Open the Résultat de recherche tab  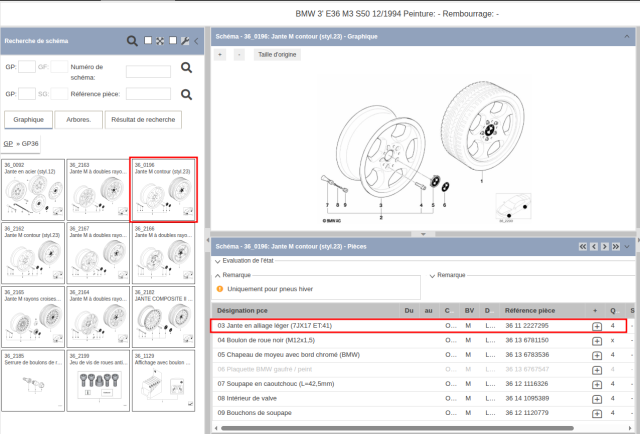[x=143, y=120]
